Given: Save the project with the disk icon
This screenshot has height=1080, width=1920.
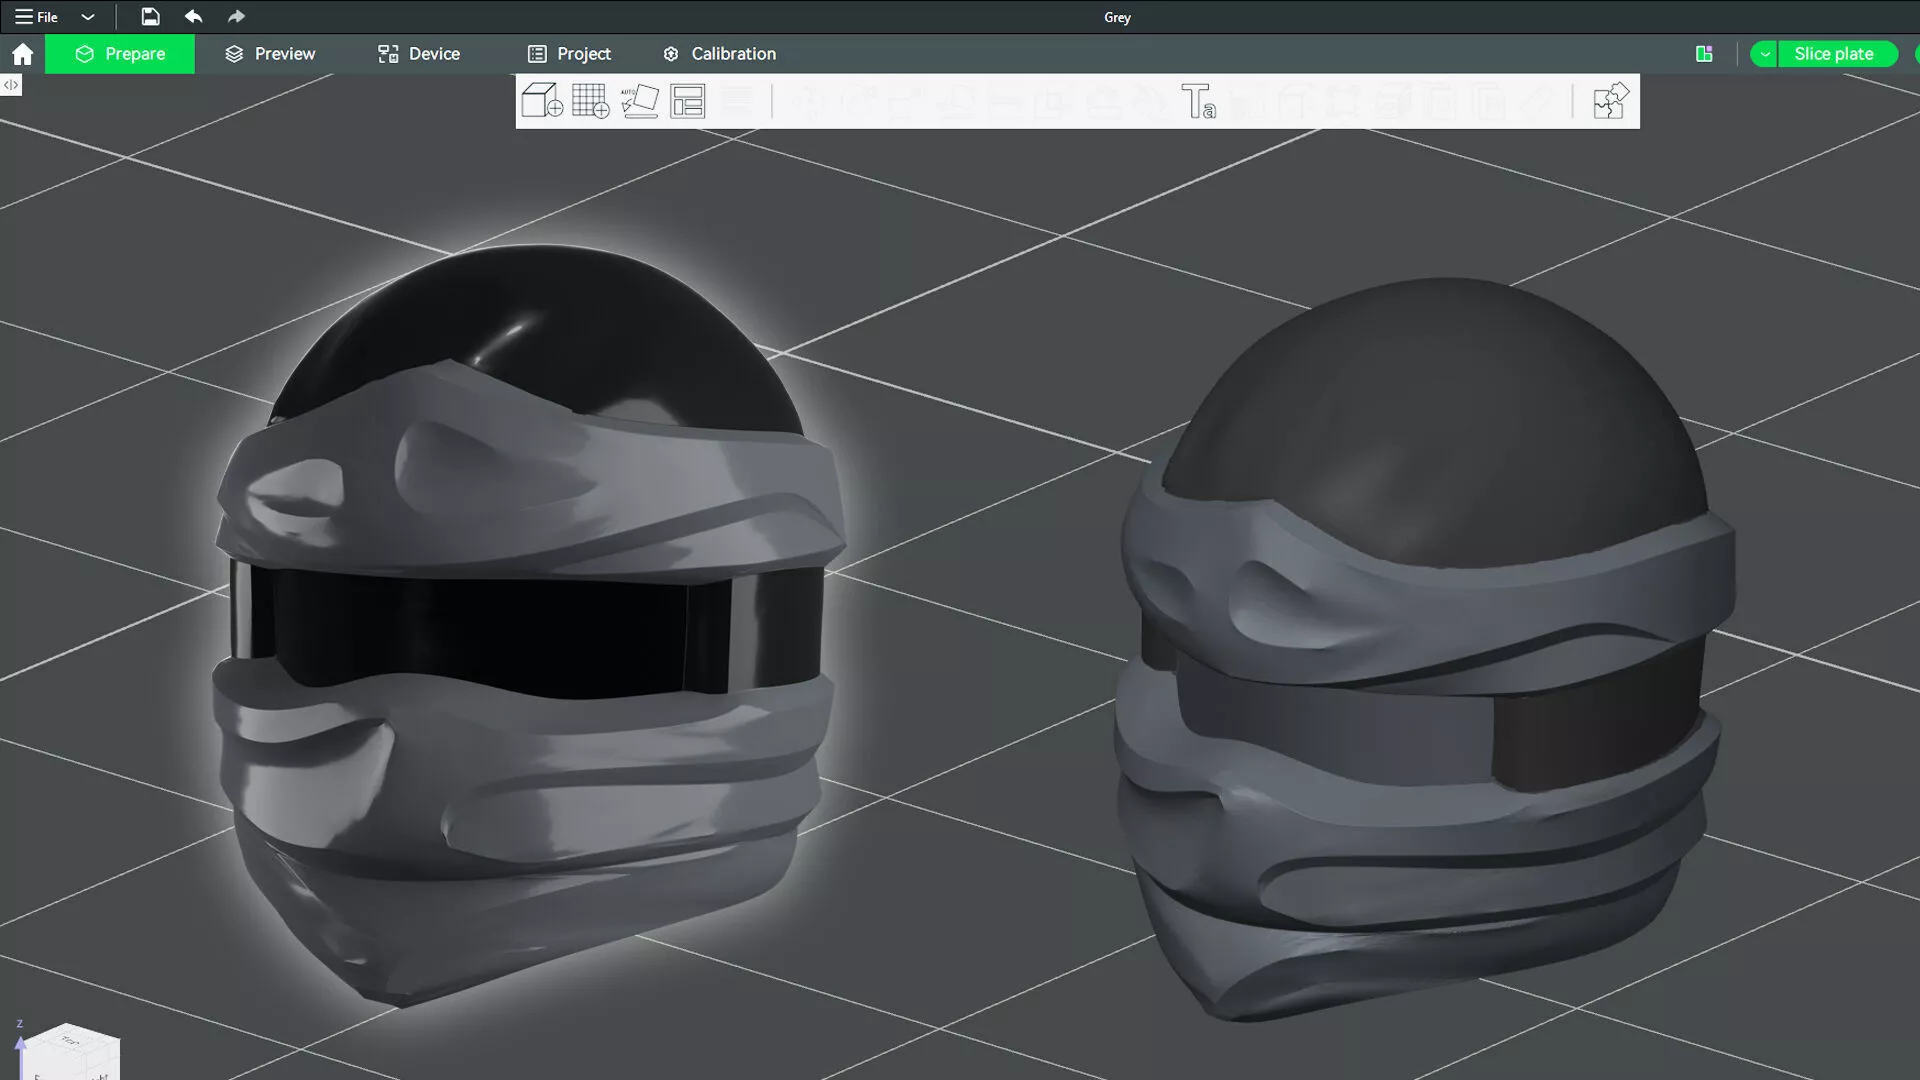Looking at the screenshot, I should pyautogui.click(x=150, y=17).
